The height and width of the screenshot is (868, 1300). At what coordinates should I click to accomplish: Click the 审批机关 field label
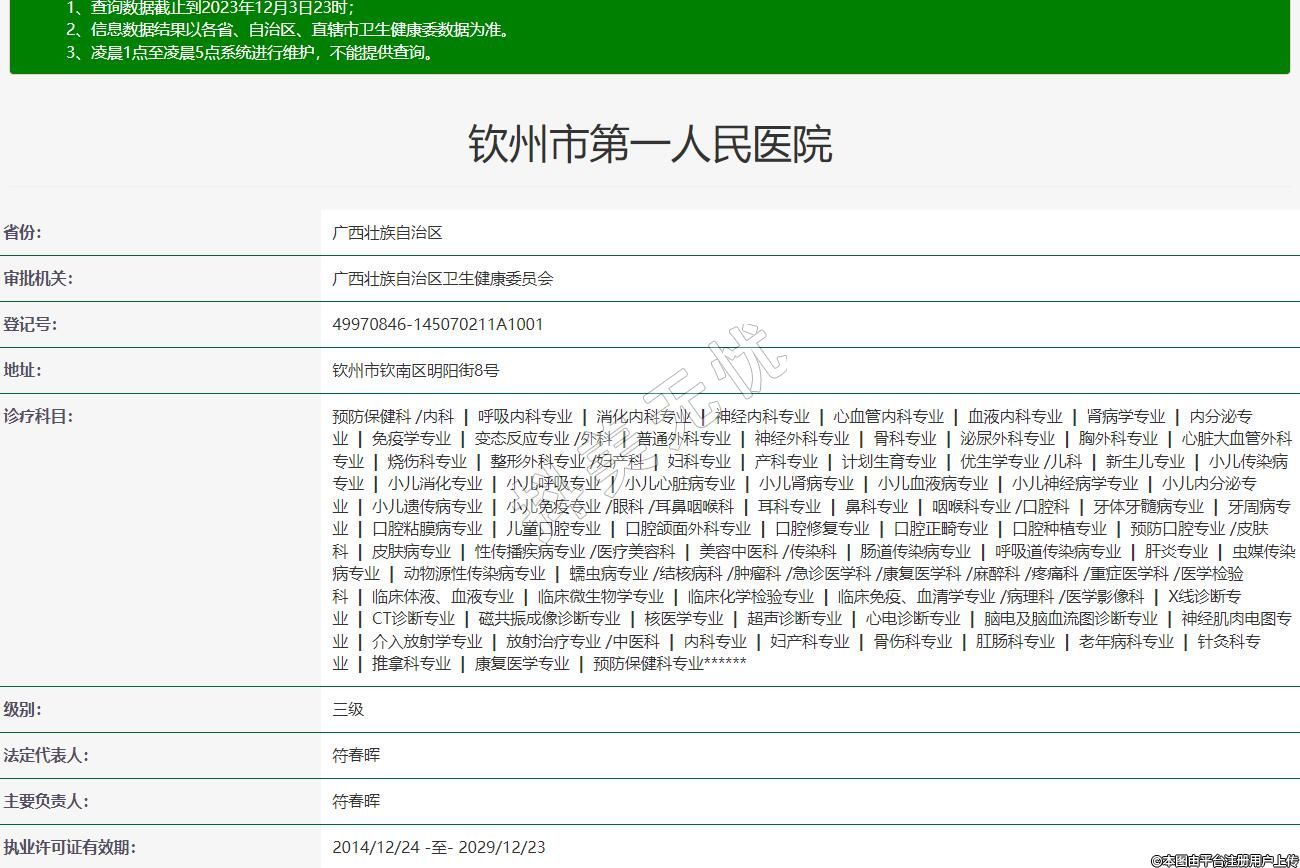tap(38, 278)
